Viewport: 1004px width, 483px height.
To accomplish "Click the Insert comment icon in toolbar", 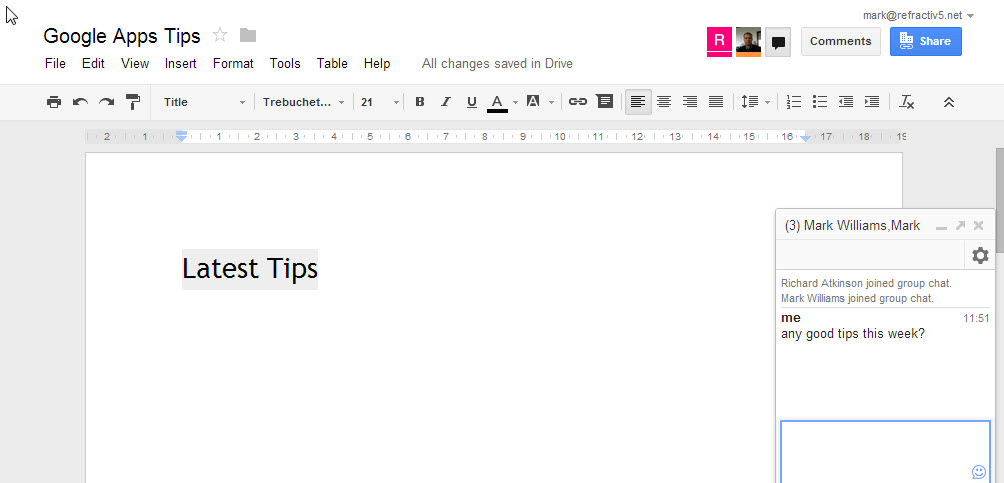I will point(604,101).
